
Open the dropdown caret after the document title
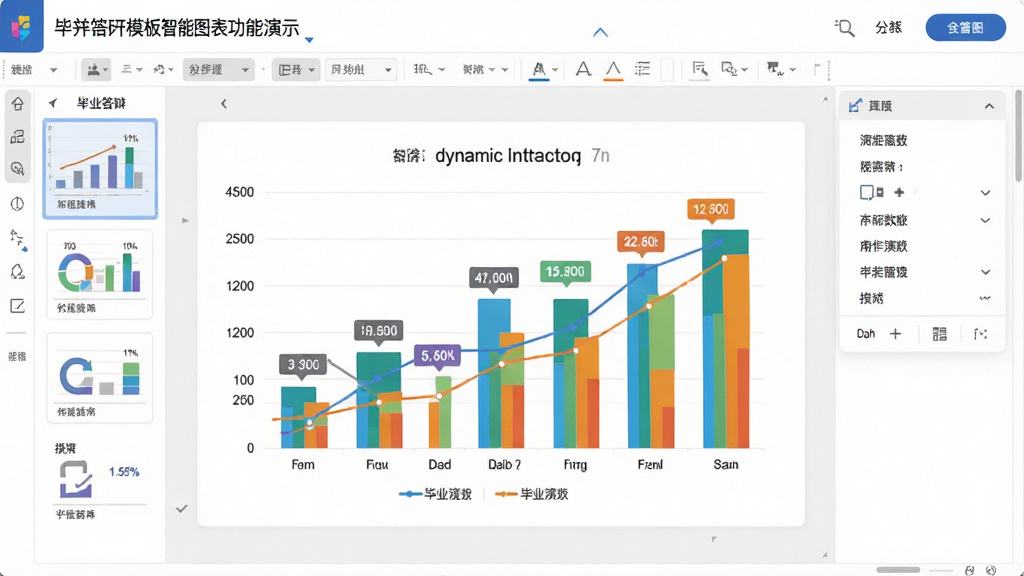click(309, 40)
